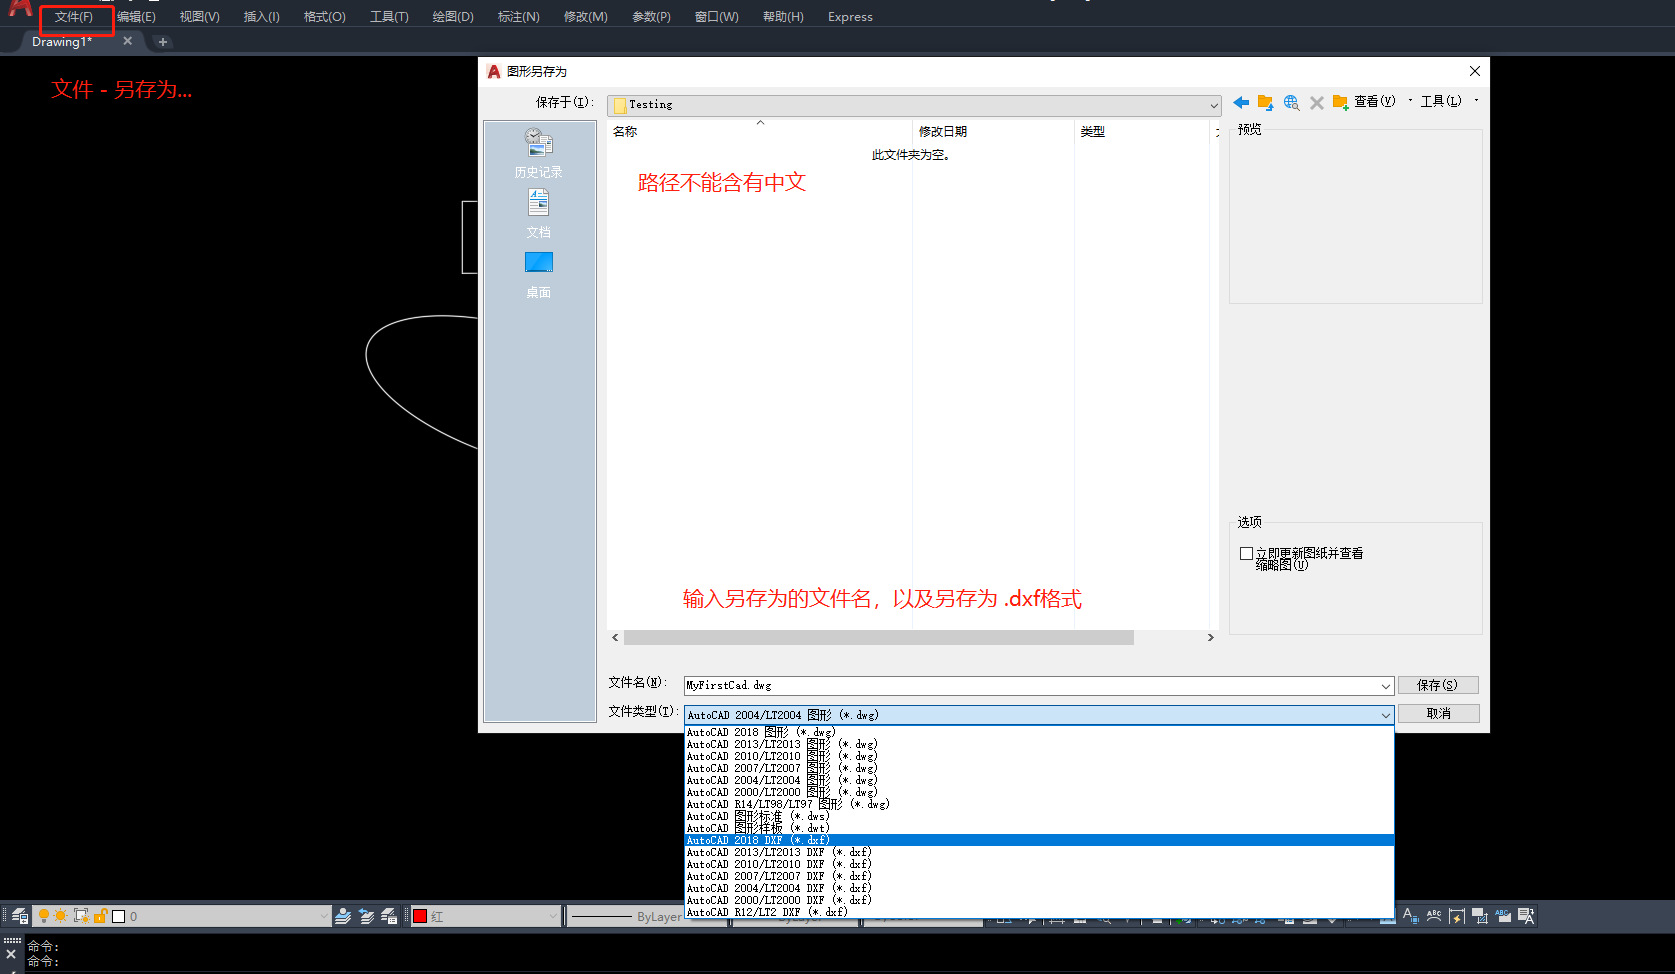Open the 修改(M) menu
This screenshot has height=974, width=1675.
click(x=585, y=16)
